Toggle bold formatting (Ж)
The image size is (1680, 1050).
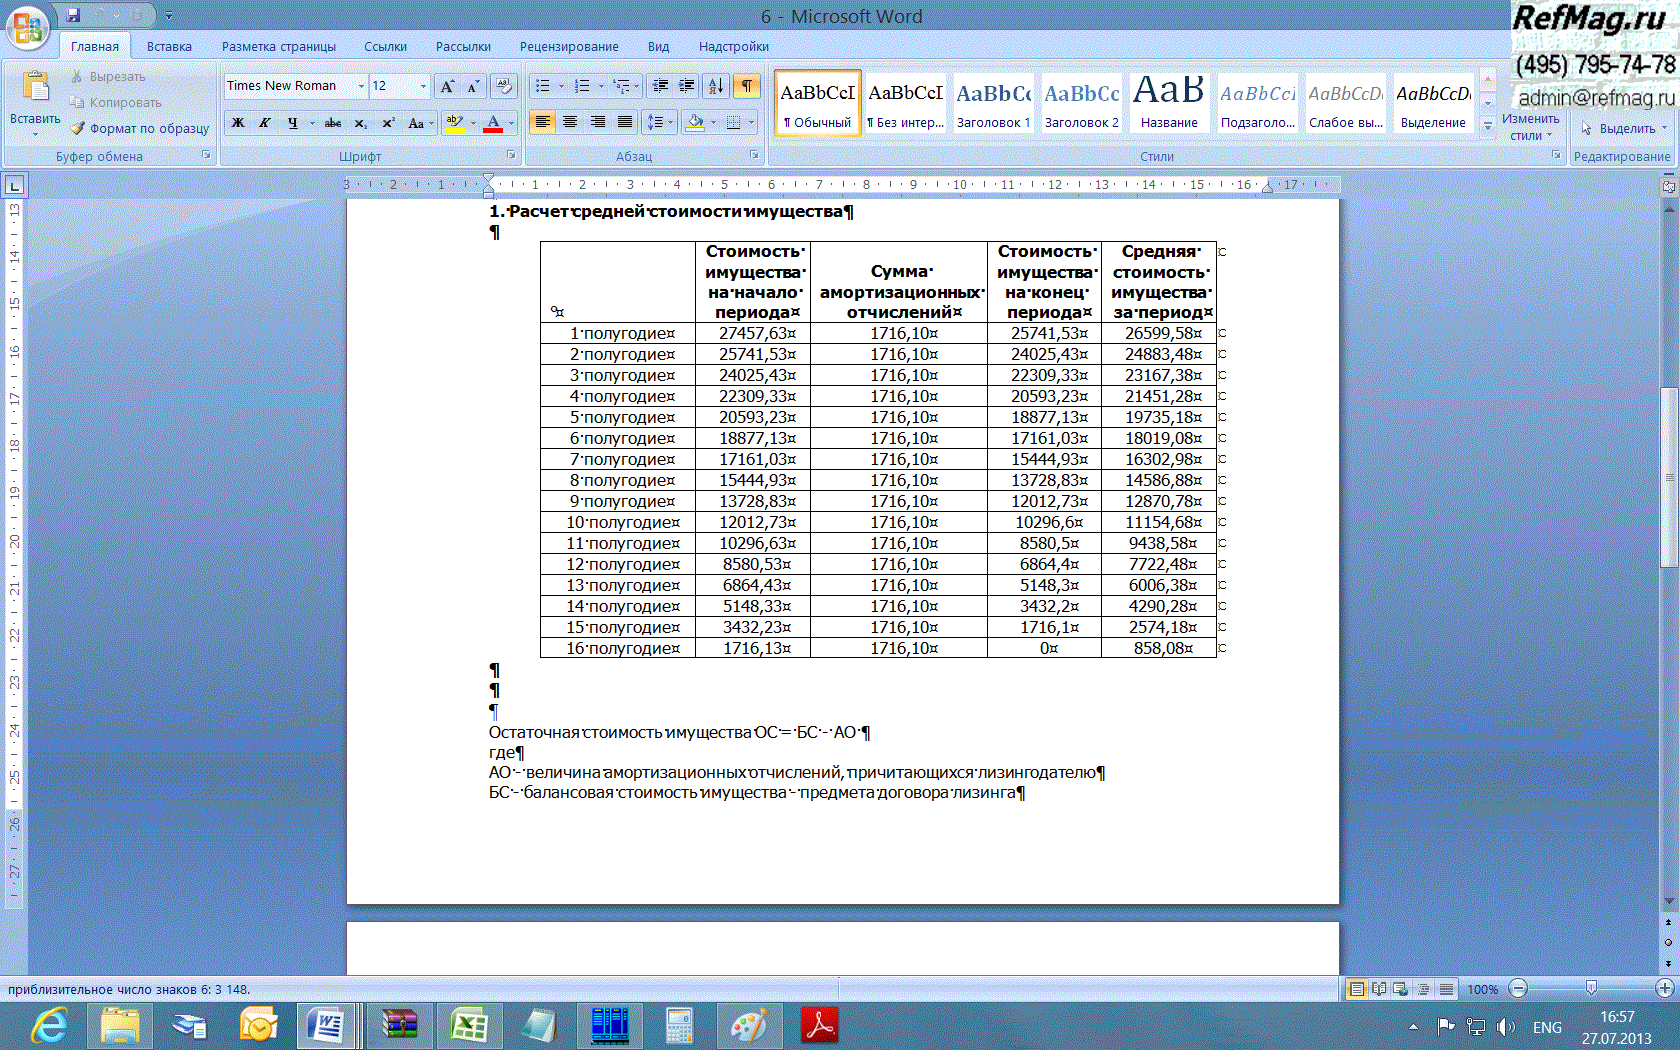[238, 123]
